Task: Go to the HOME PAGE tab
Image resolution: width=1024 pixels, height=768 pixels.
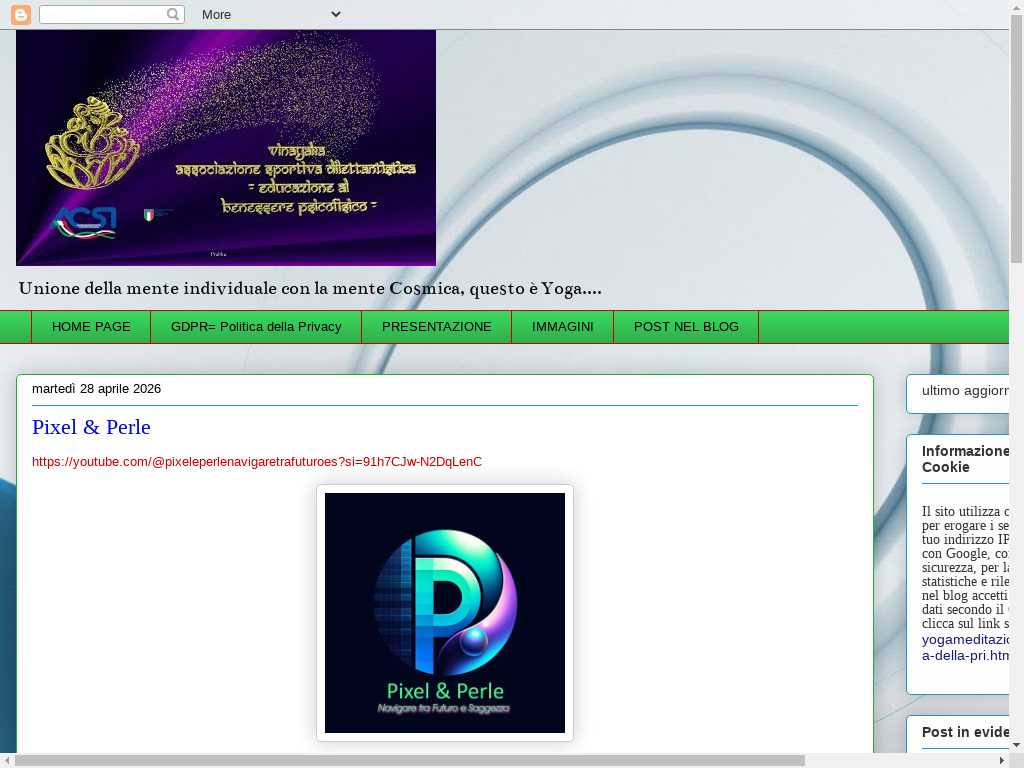Action: pos(91,327)
